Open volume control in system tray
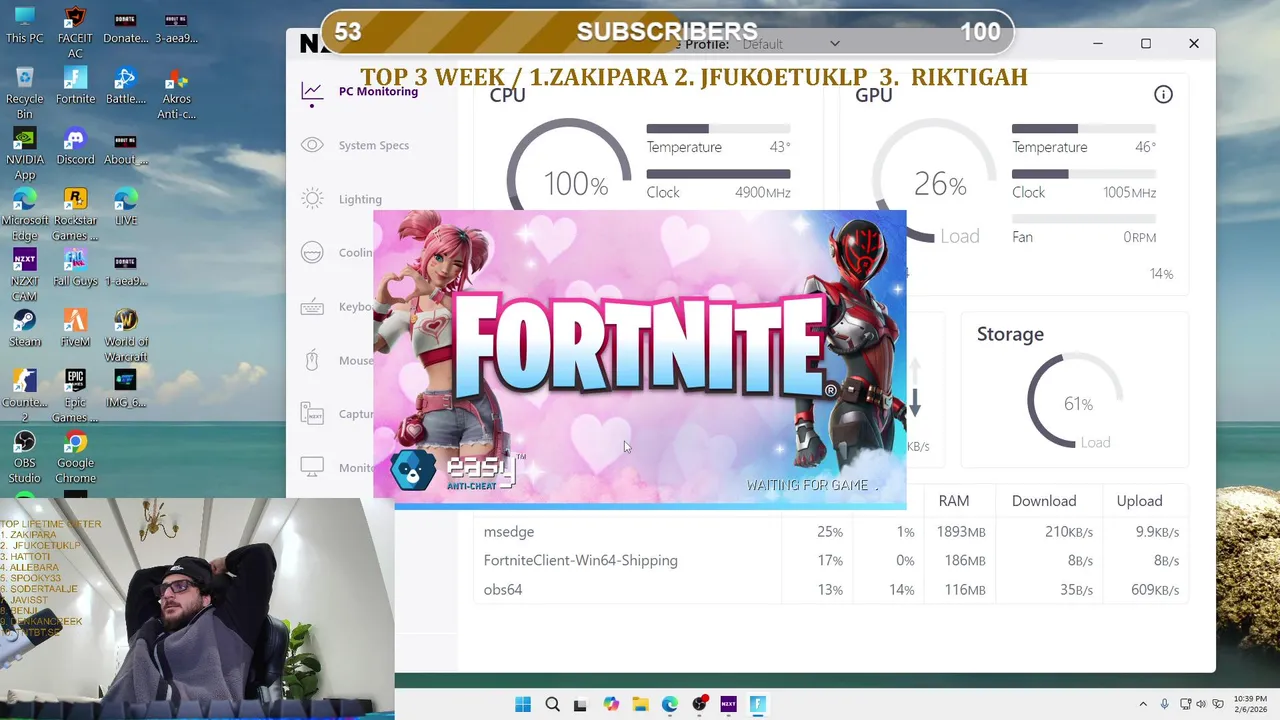Viewport: 1280px width, 720px height. click(x=1201, y=704)
